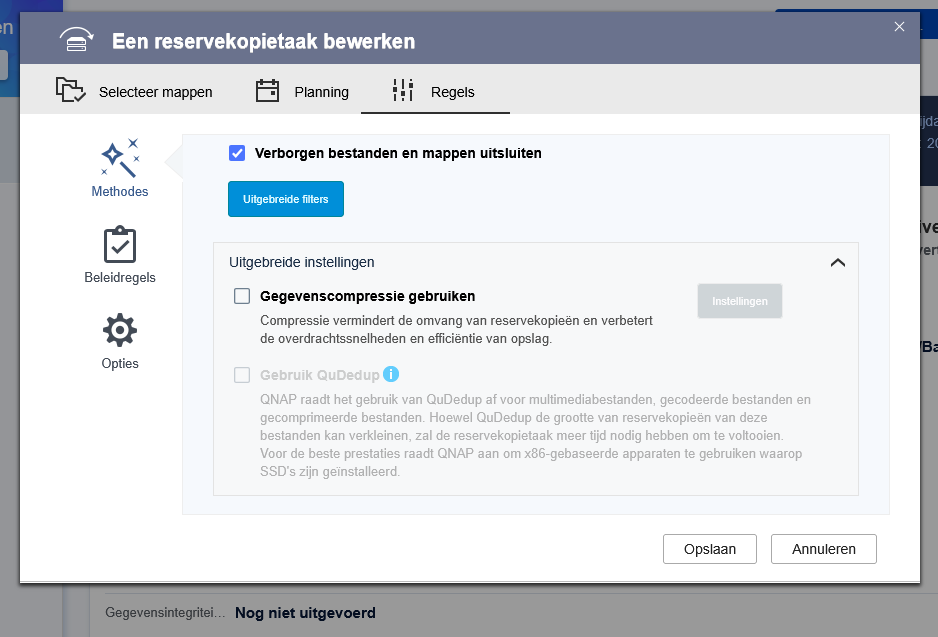
Task: Uncheck Verborgen bestanden en mappen uitsluiten
Action: pos(237,153)
